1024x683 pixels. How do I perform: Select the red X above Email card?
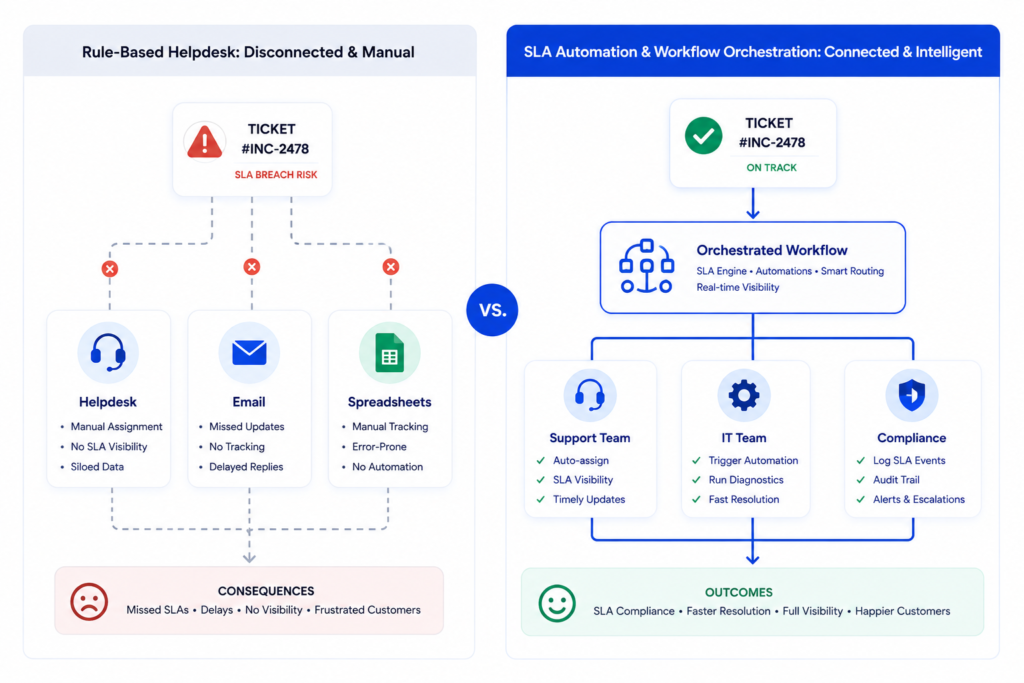(x=251, y=266)
